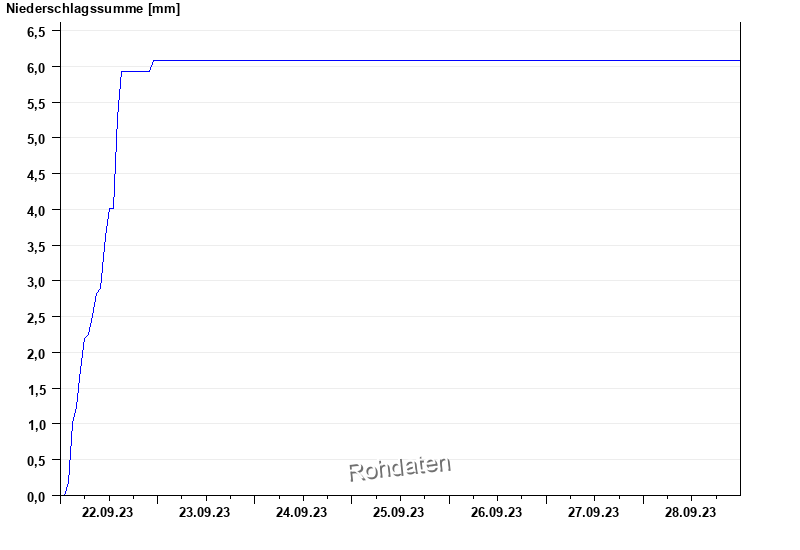Select the 6,0 y-axis label
The width and height of the screenshot is (800, 550).
point(36,68)
